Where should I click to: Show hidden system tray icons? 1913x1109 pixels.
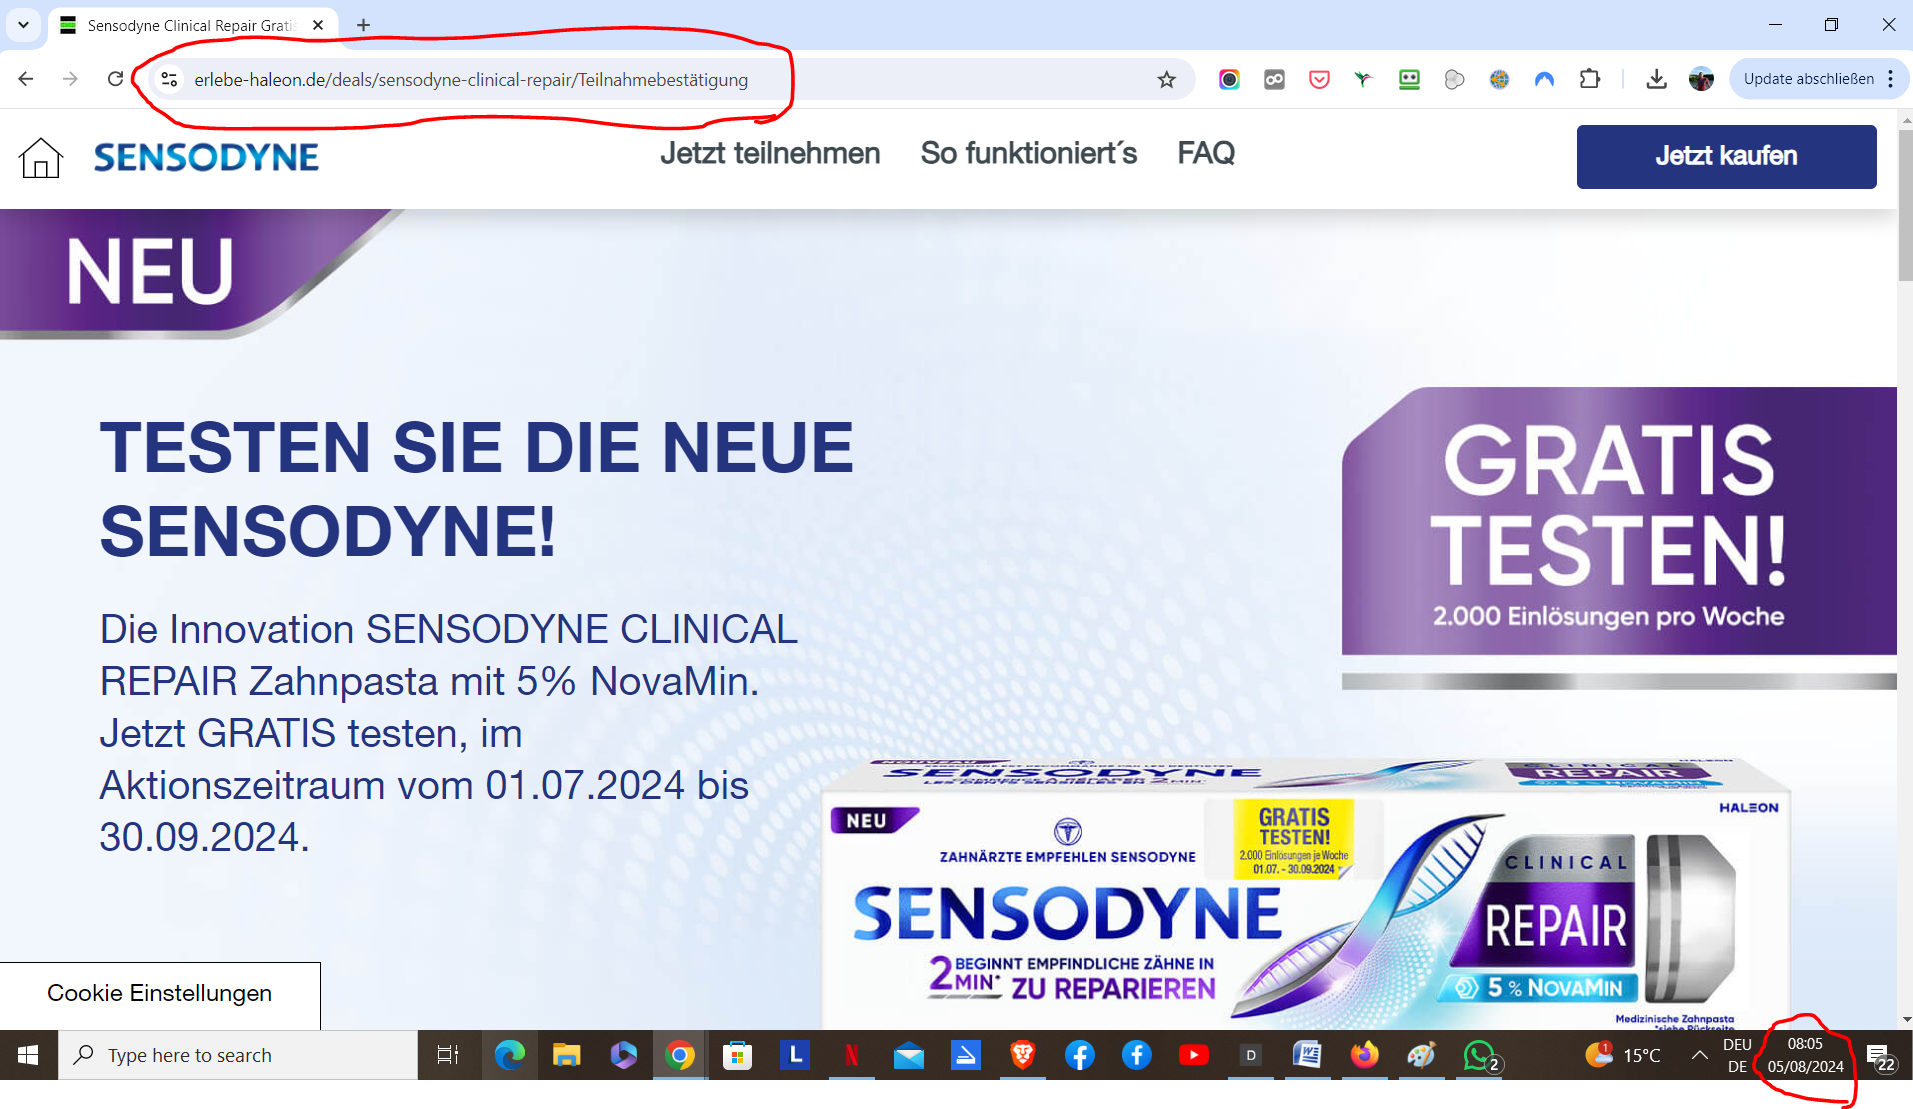(1699, 1055)
